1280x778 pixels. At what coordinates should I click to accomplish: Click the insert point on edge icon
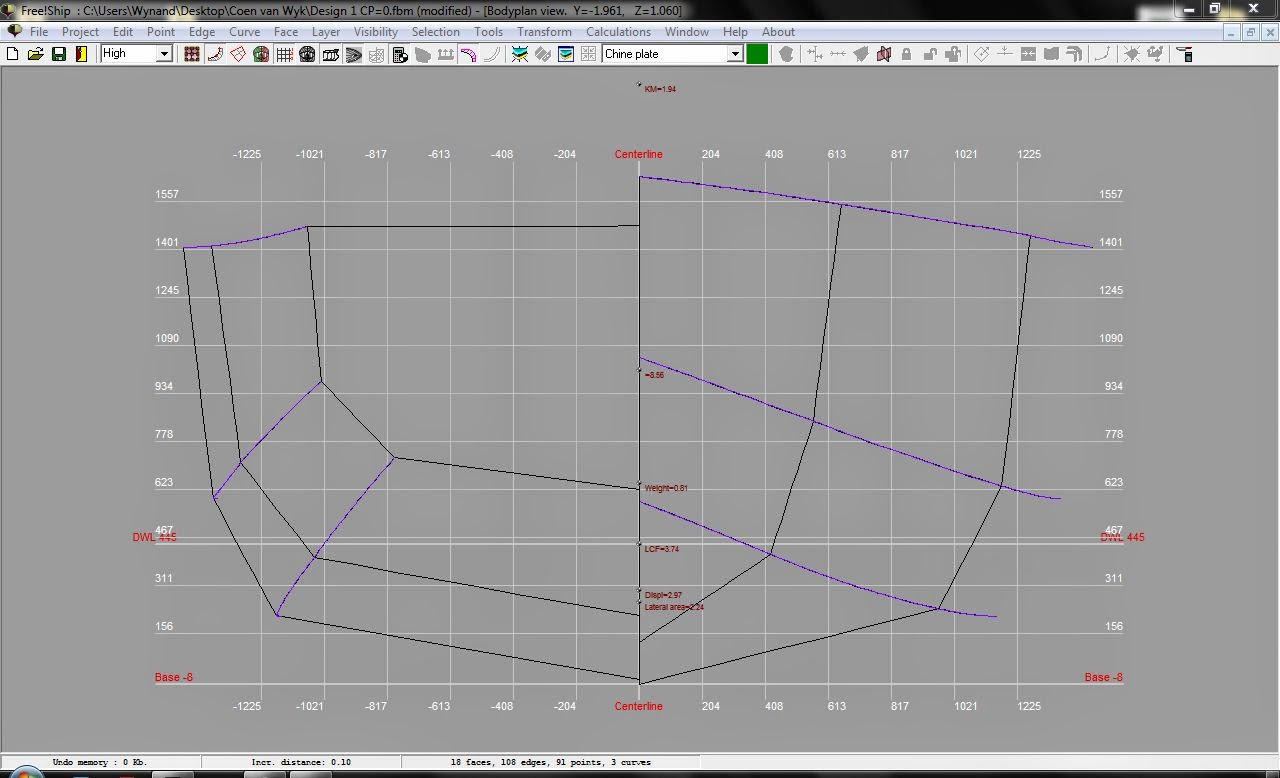838,54
